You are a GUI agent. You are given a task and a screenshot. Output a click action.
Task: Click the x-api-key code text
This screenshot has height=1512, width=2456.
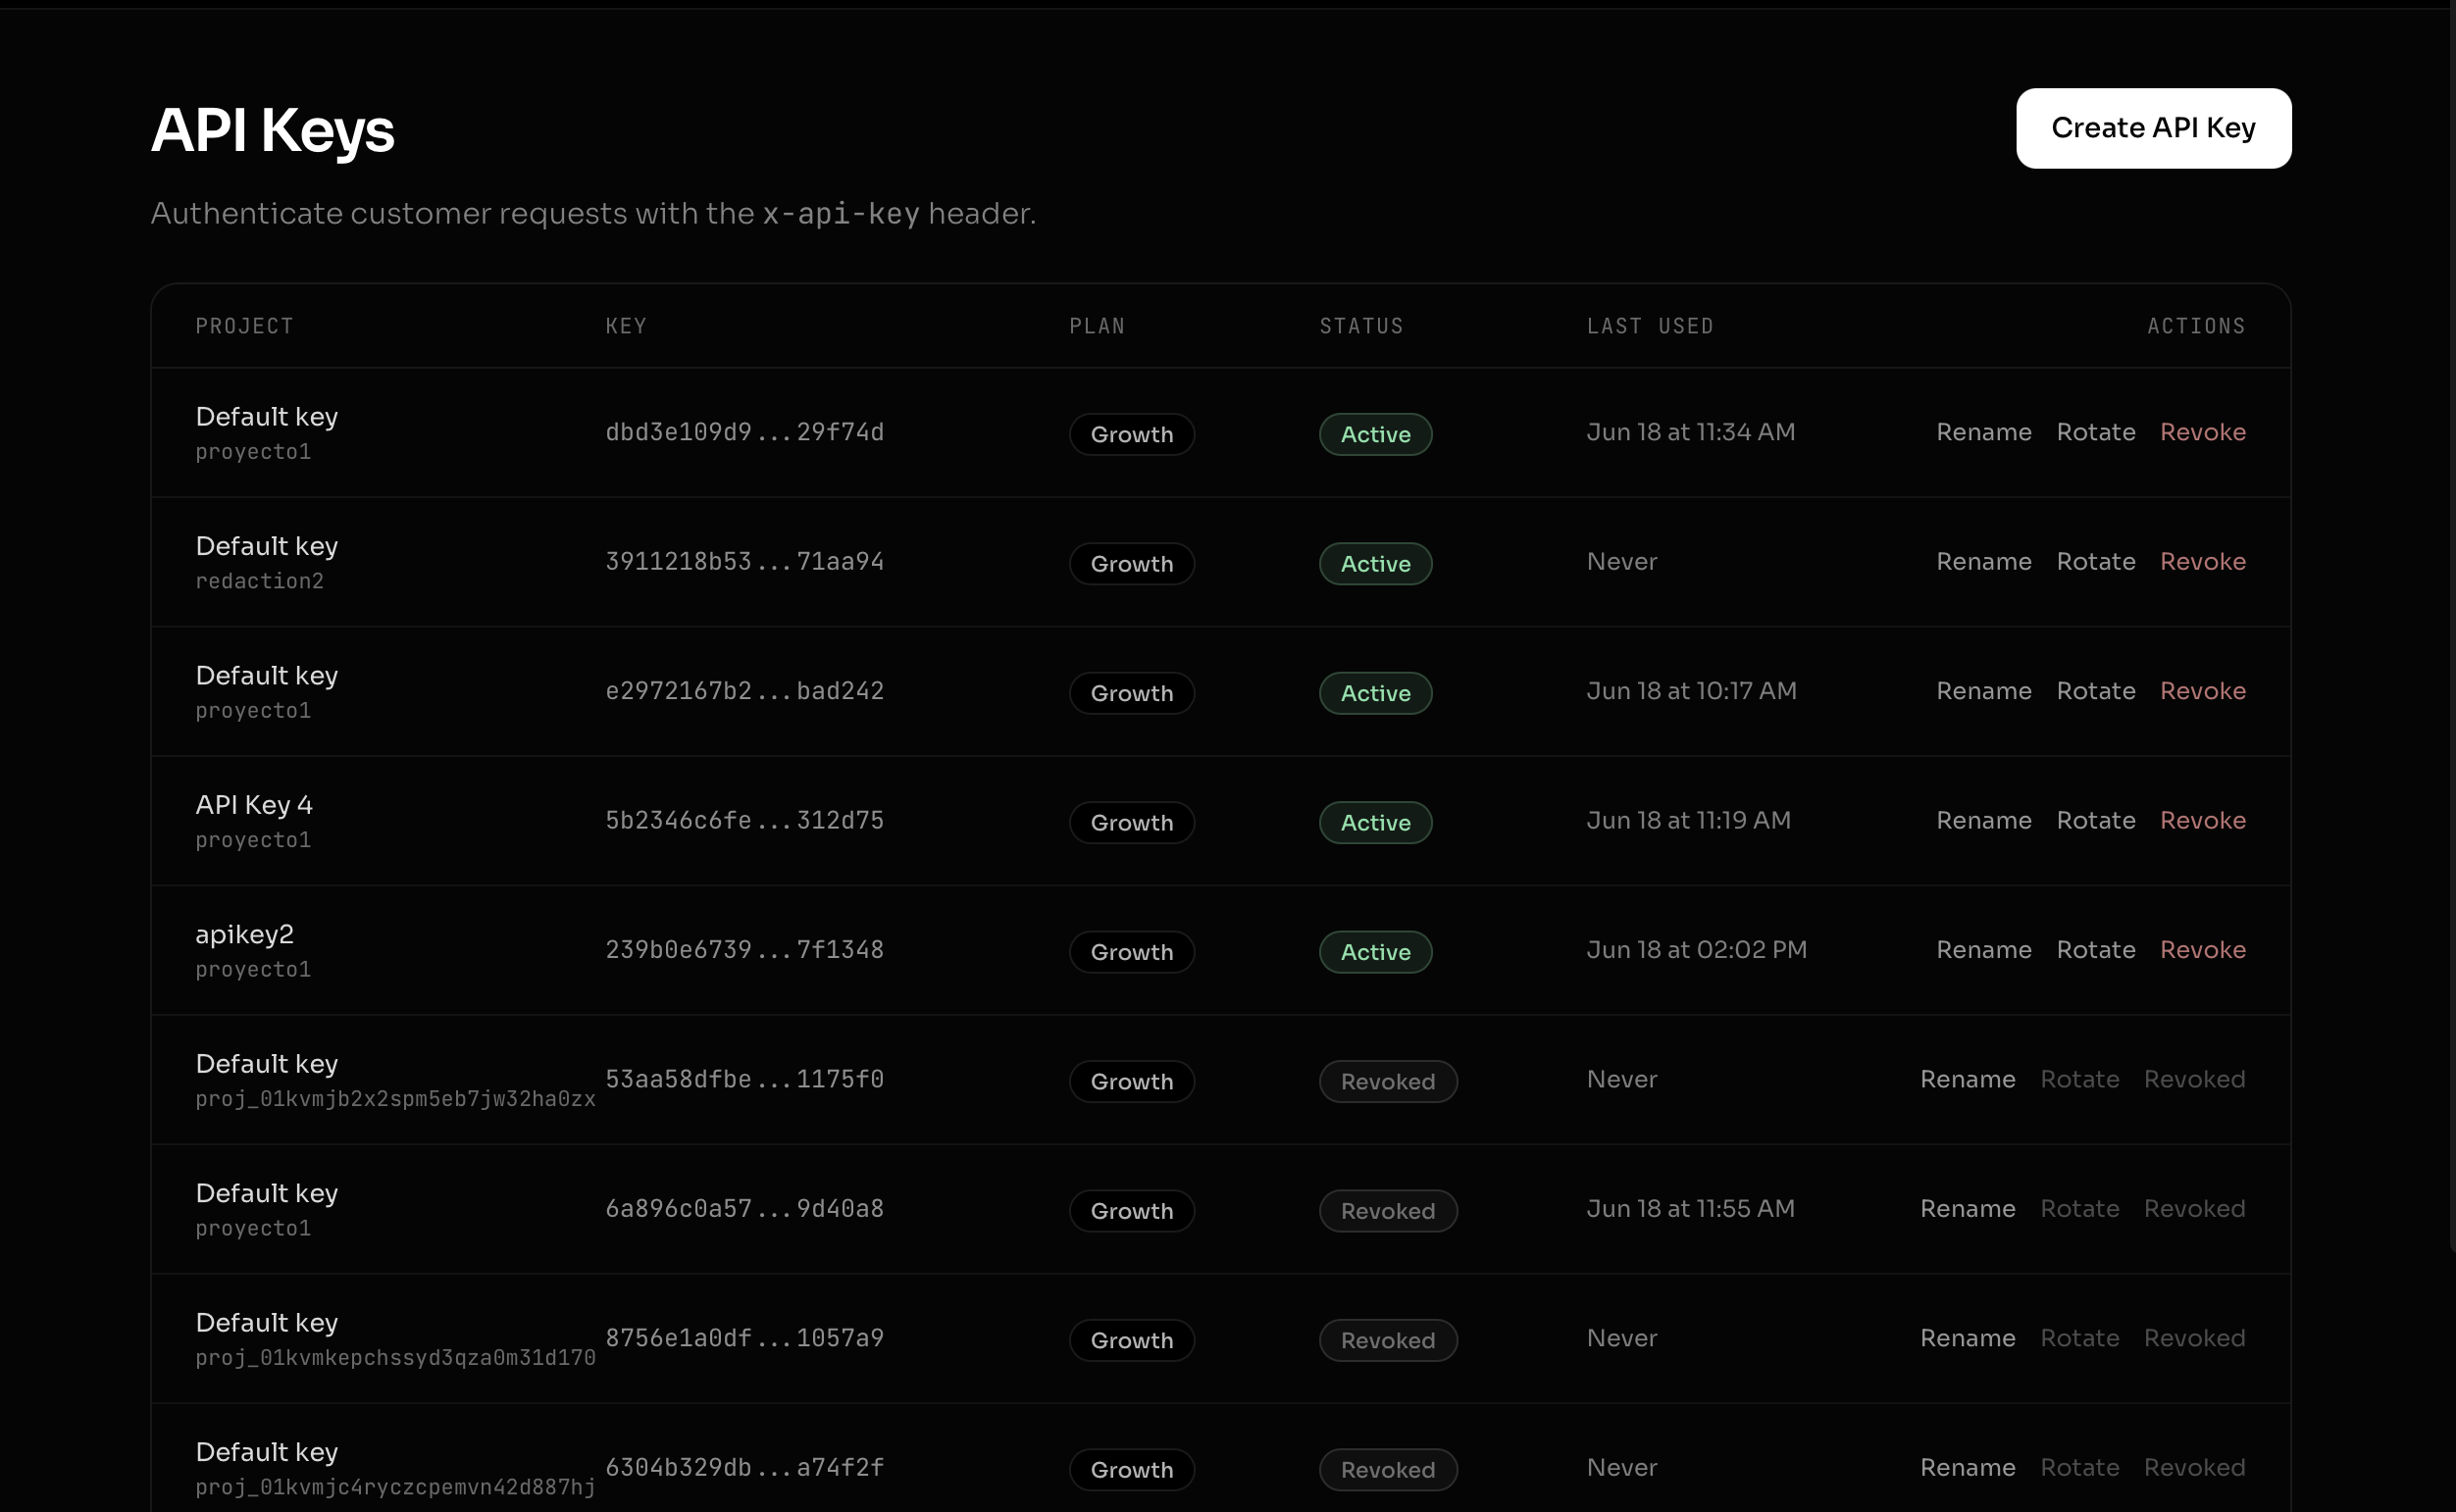840,214
